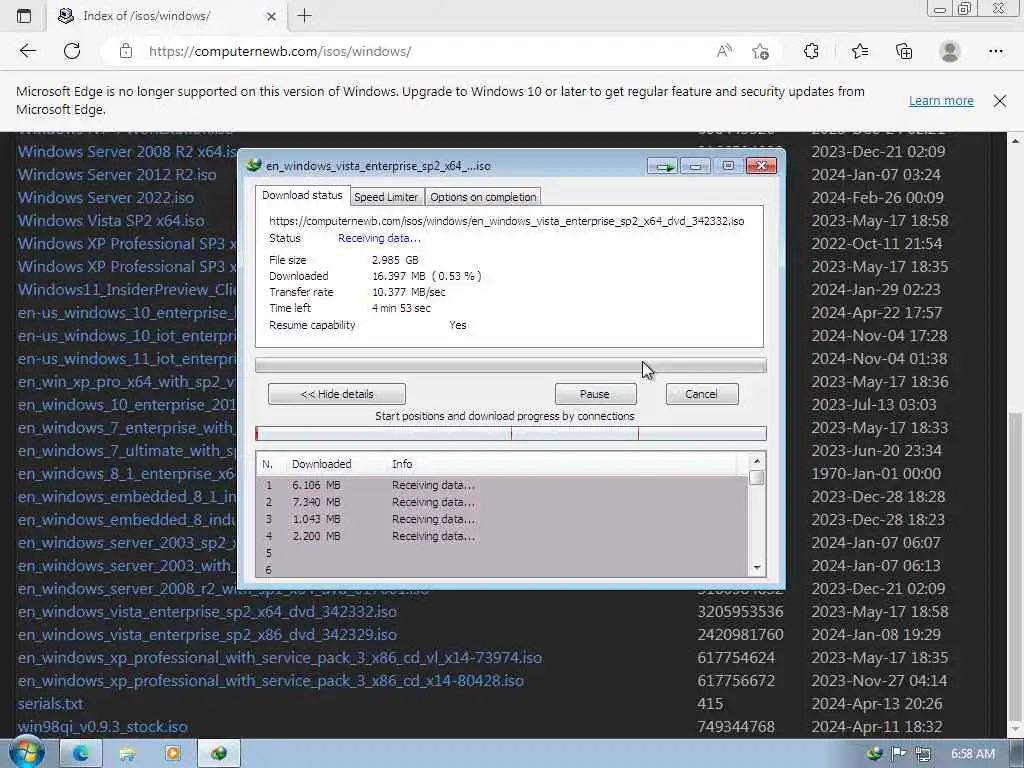Click Hide details button
This screenshot has width=1024, height=768.
[337, 394]
